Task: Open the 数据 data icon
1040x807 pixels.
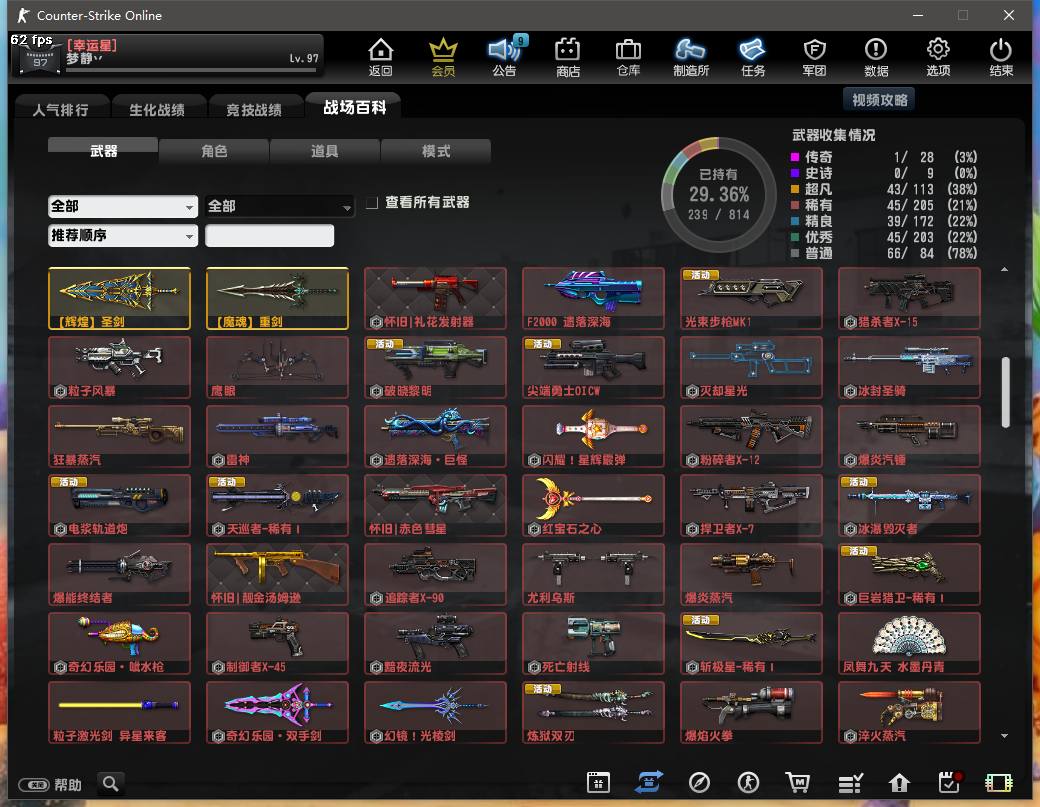Action: (876, 56)
